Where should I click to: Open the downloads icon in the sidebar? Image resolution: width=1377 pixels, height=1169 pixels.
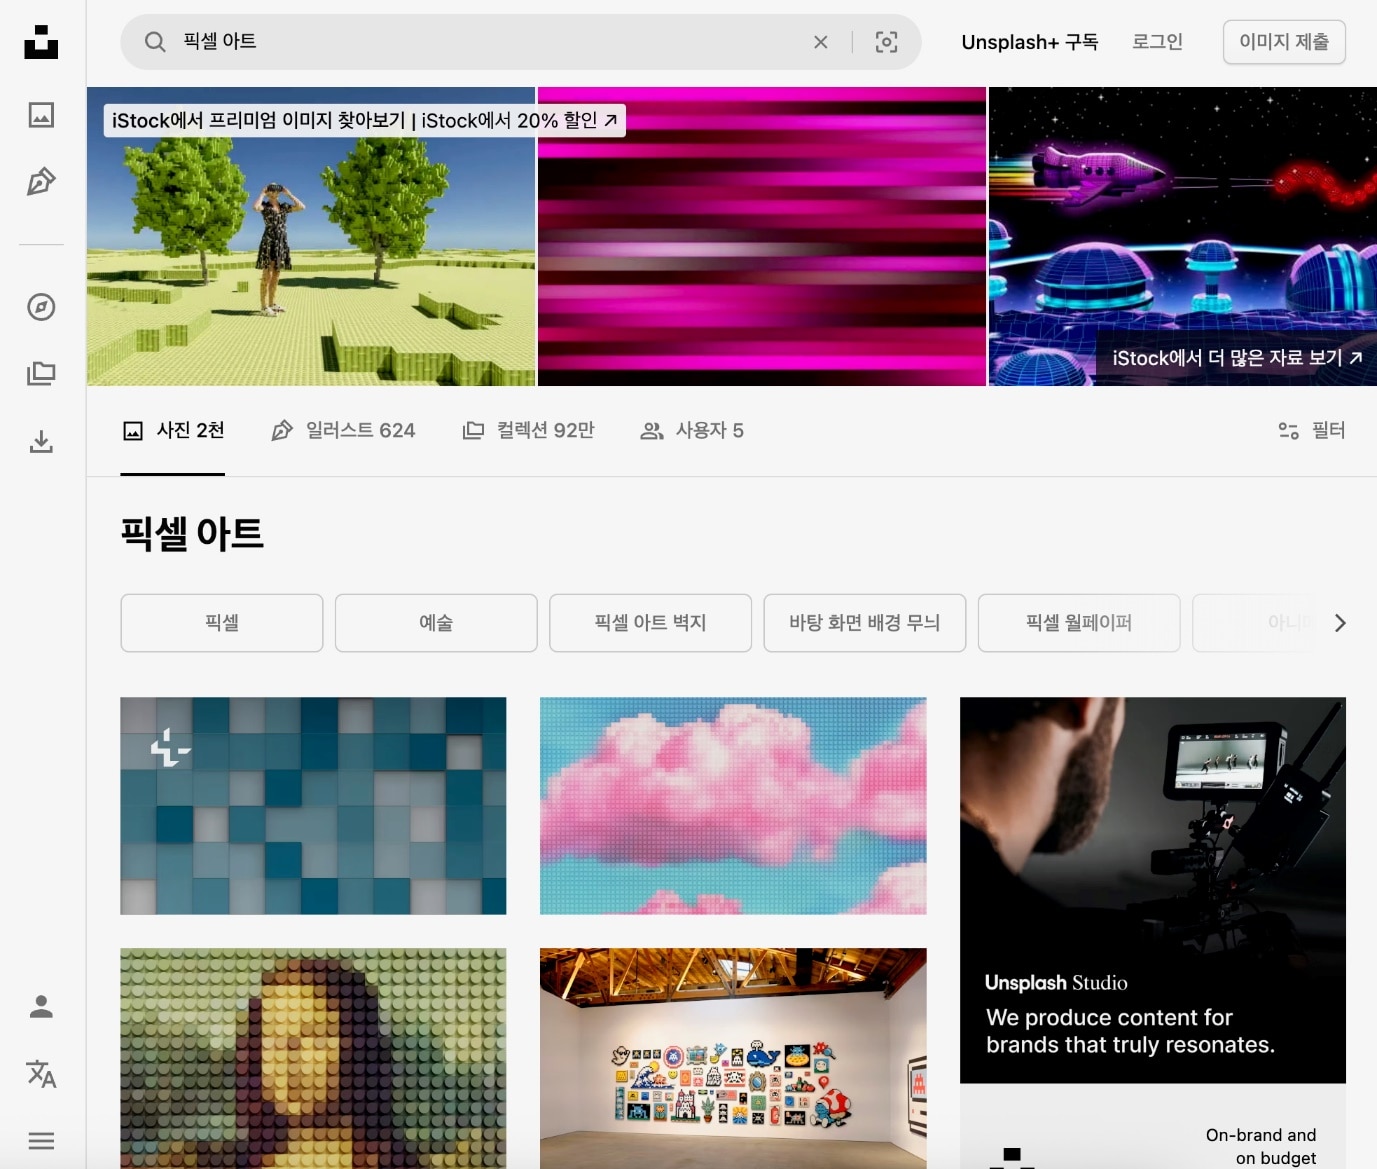40,441
